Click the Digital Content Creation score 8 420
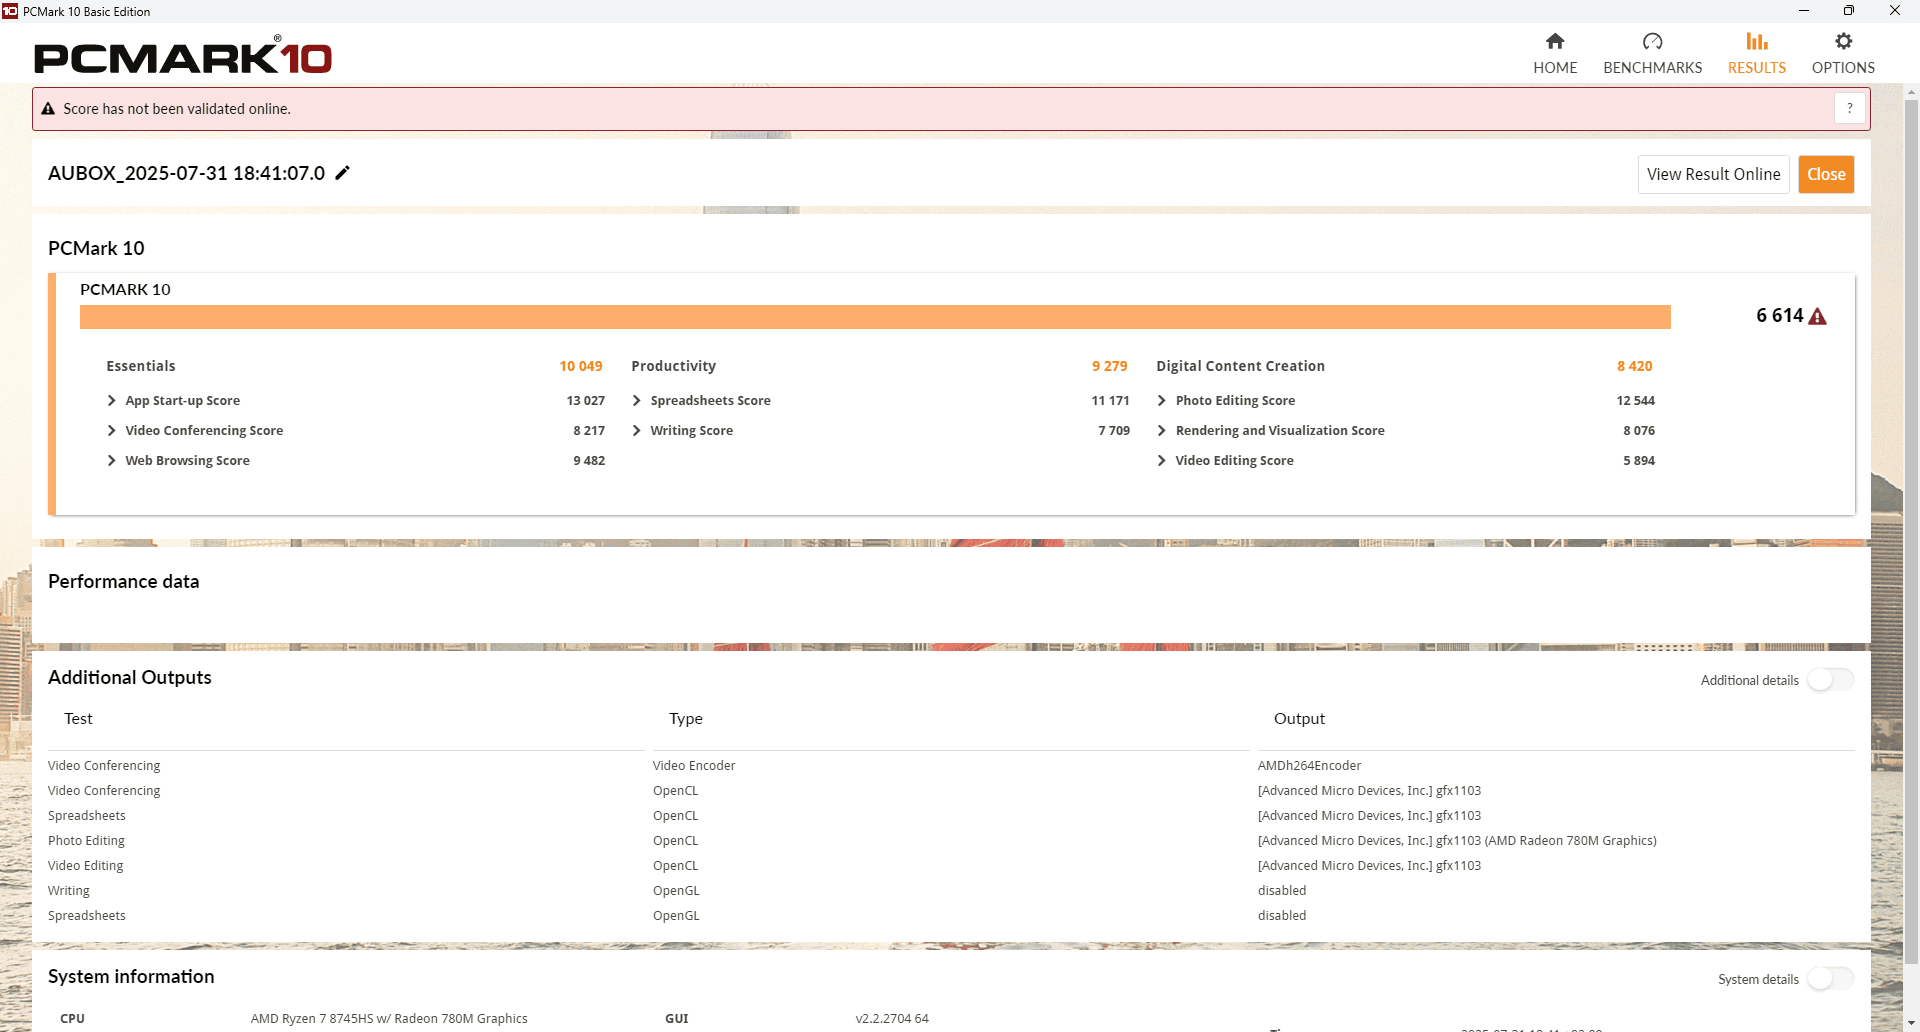1920x1032 pixels. 1634,366
